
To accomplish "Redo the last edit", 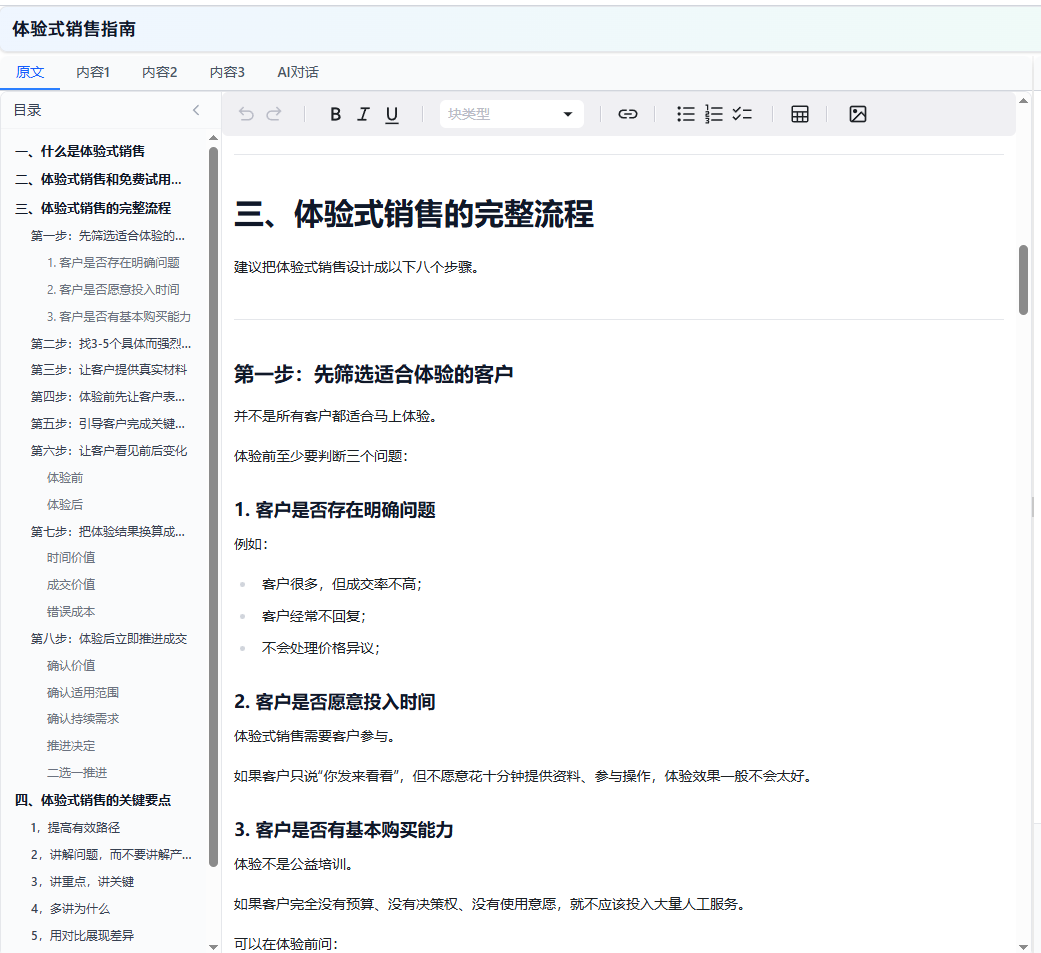I will tap(274, 114).
